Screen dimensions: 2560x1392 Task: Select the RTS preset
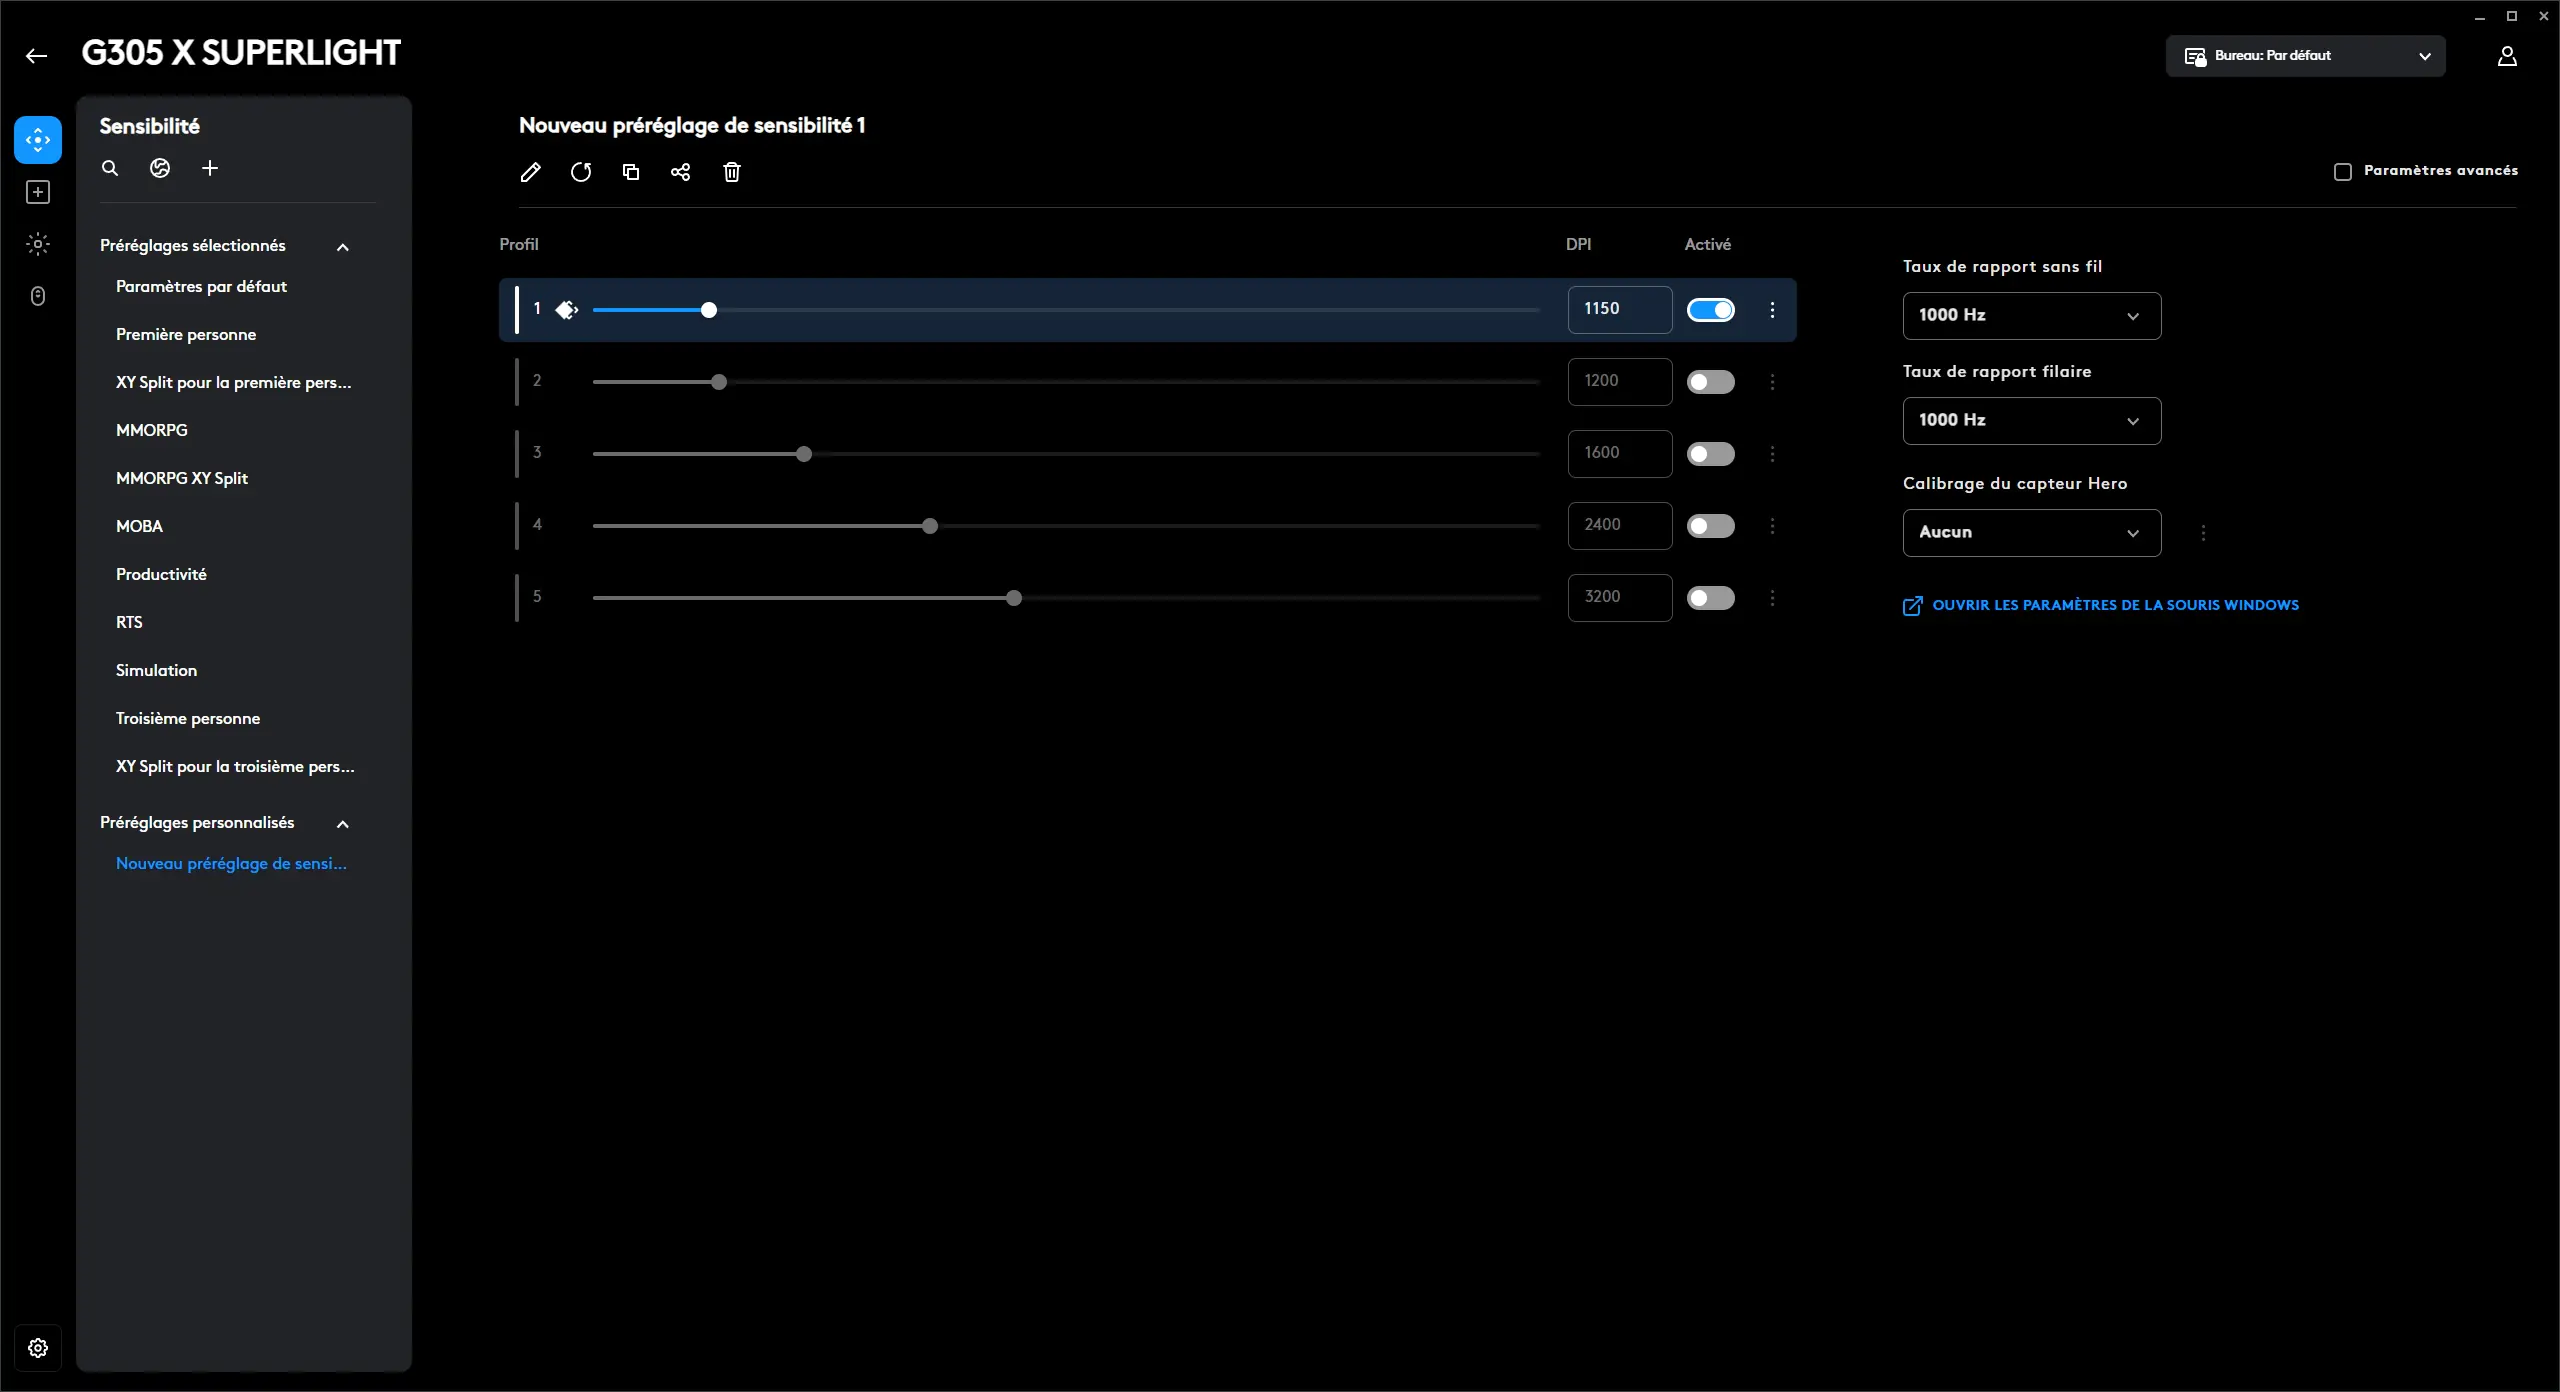(x=129, y=623)
